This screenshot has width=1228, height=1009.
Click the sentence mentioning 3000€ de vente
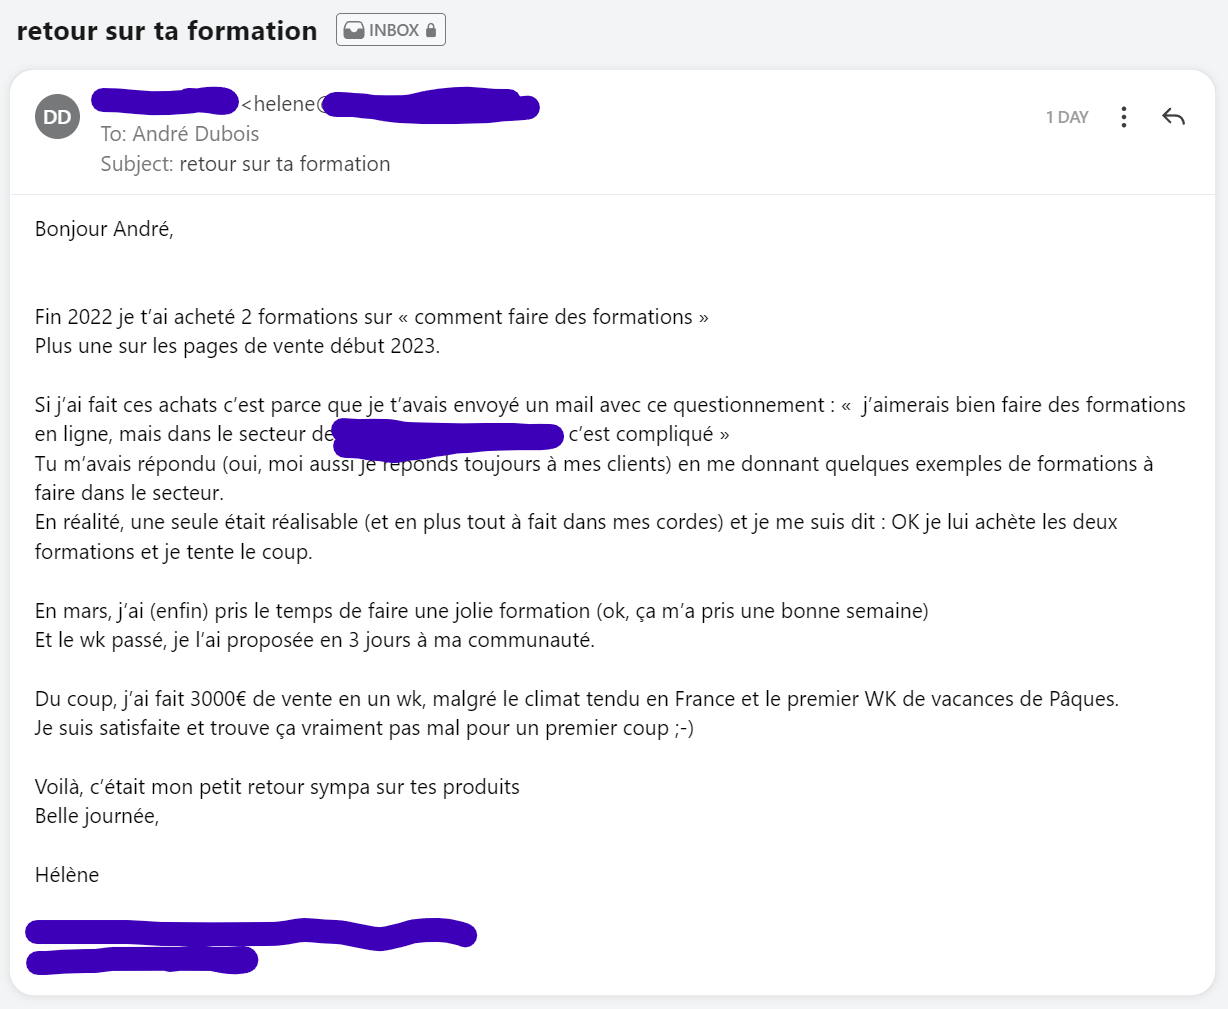pyautogui.click(x=576, y=699)
